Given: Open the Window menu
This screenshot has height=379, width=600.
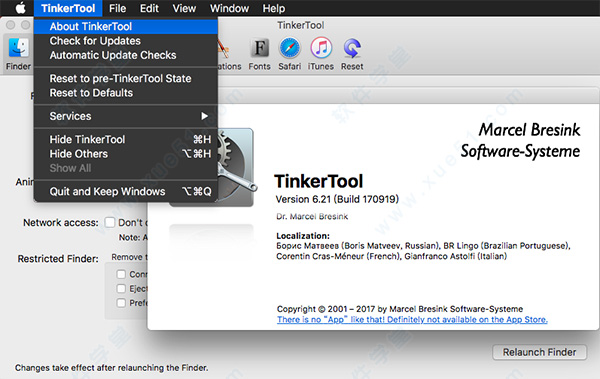Looking at the screenshot, I should tap(229, 8).
